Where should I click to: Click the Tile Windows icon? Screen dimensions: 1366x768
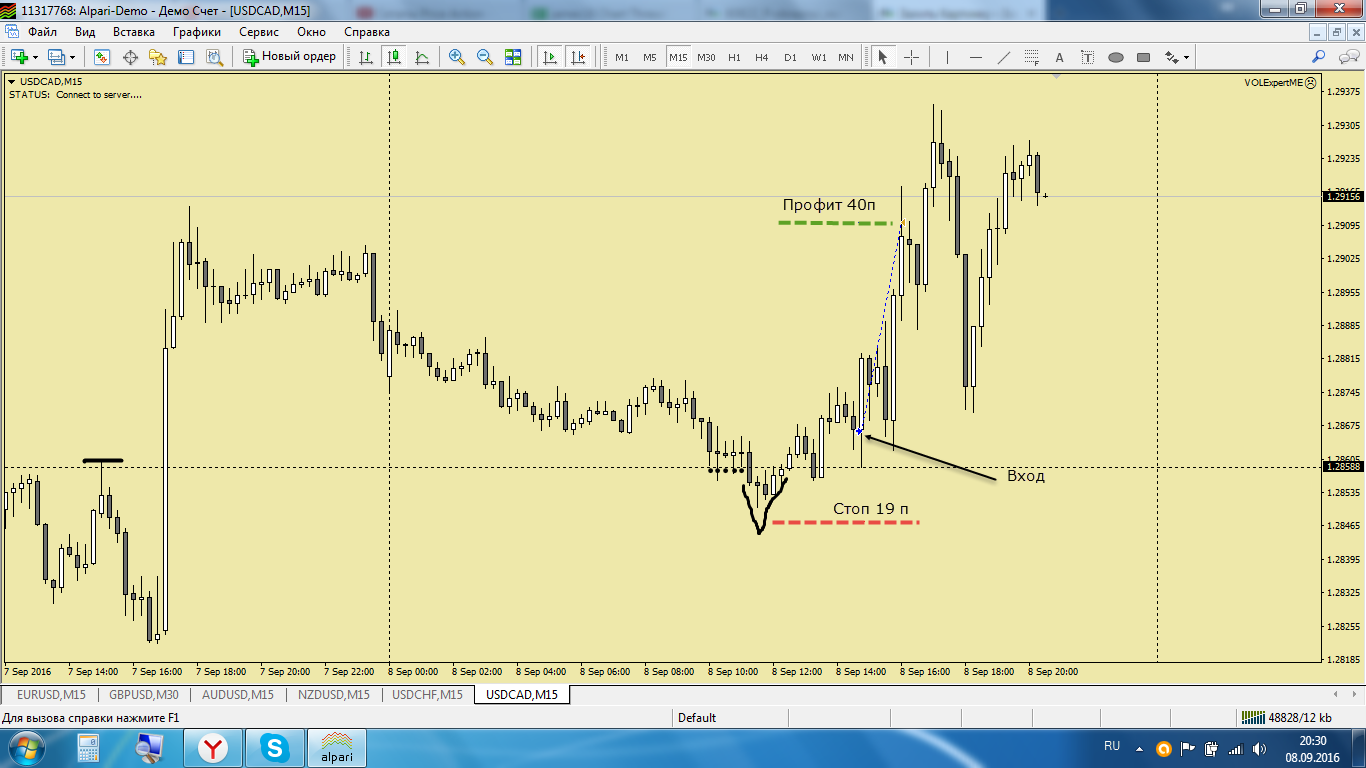click(513, 57)
